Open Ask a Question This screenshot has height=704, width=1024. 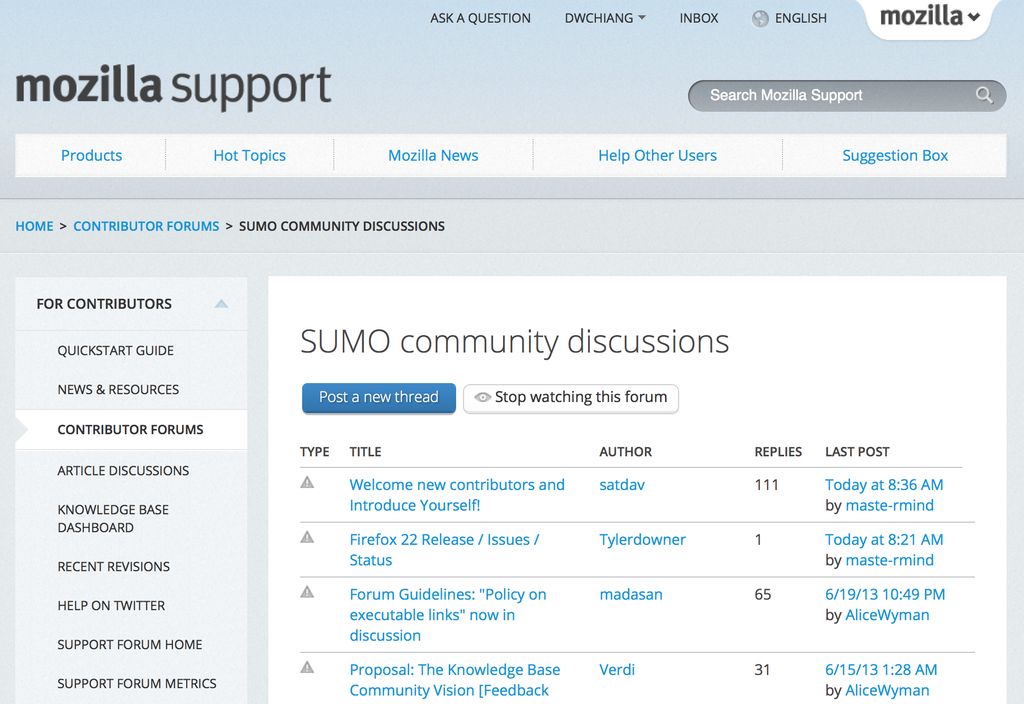480,18
